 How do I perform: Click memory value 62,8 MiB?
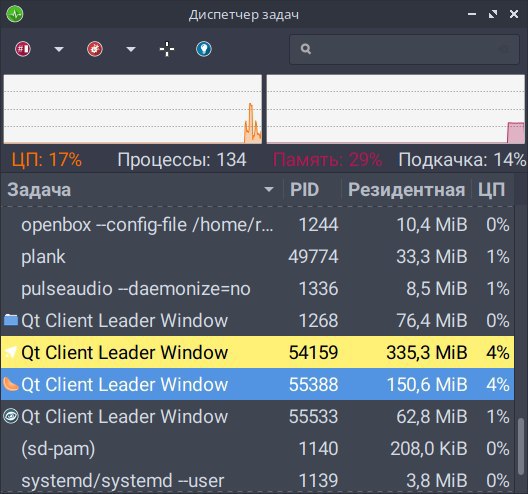point(432,417)
